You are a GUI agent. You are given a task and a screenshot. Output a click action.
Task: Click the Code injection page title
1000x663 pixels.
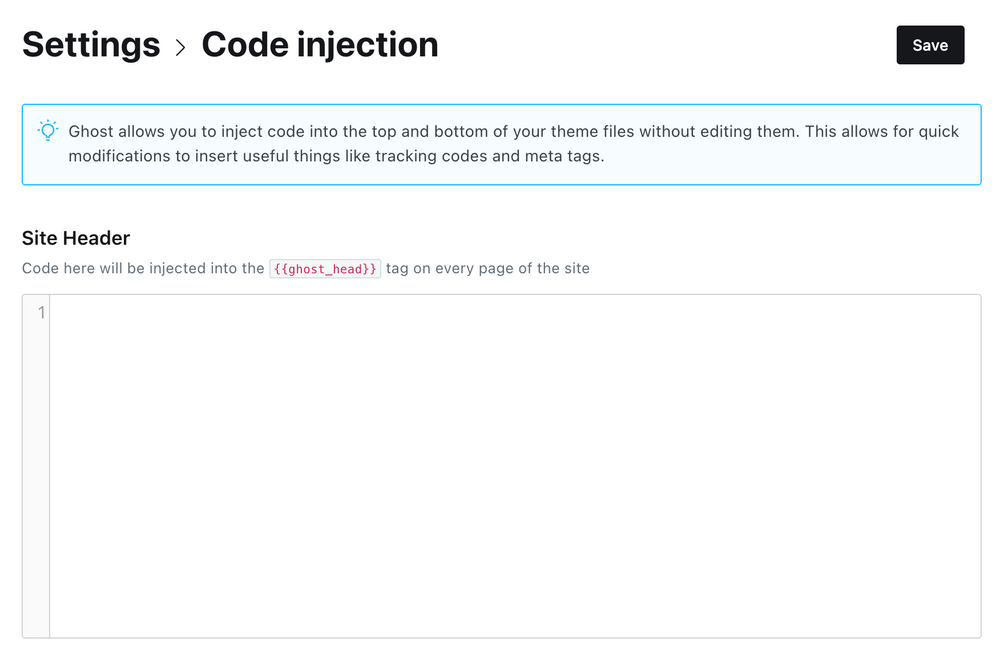coord(320,45)
